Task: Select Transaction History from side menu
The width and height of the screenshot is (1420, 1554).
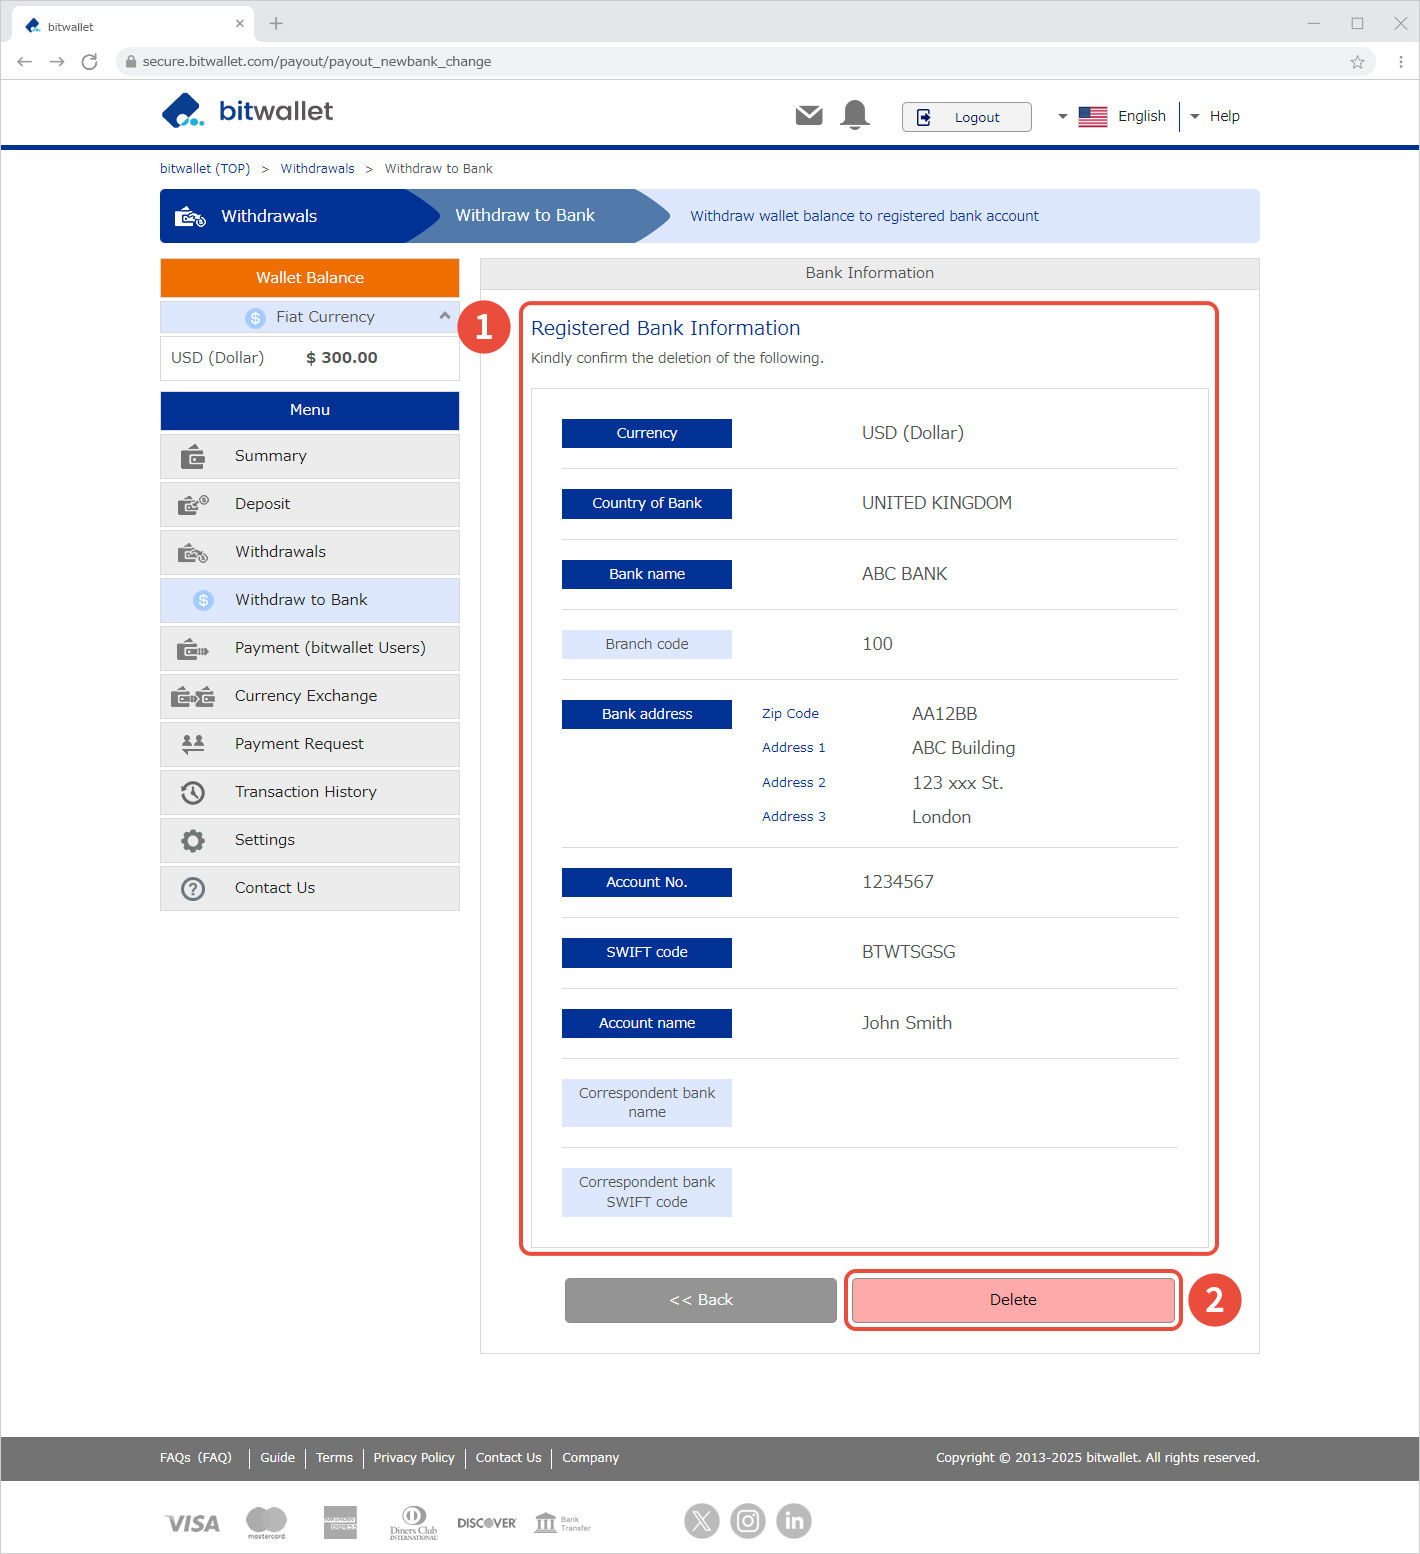Action: (x=305, y=792)
